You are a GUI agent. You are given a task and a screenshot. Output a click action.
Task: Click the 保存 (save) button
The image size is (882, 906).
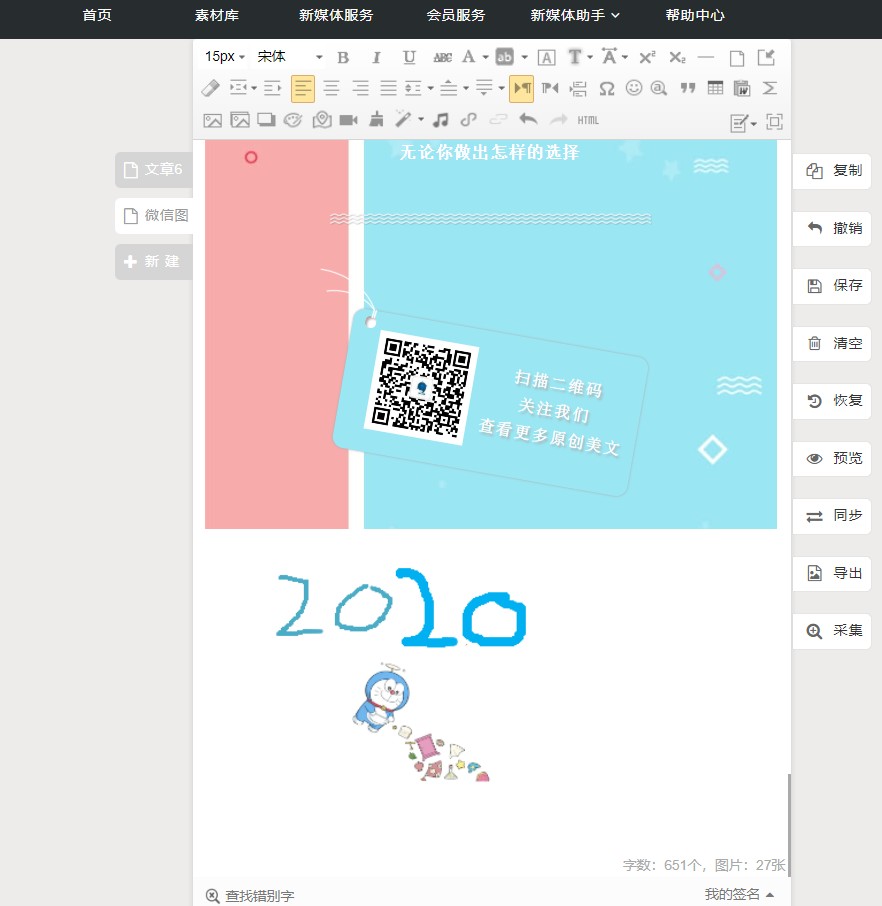[x=833, y=286]
